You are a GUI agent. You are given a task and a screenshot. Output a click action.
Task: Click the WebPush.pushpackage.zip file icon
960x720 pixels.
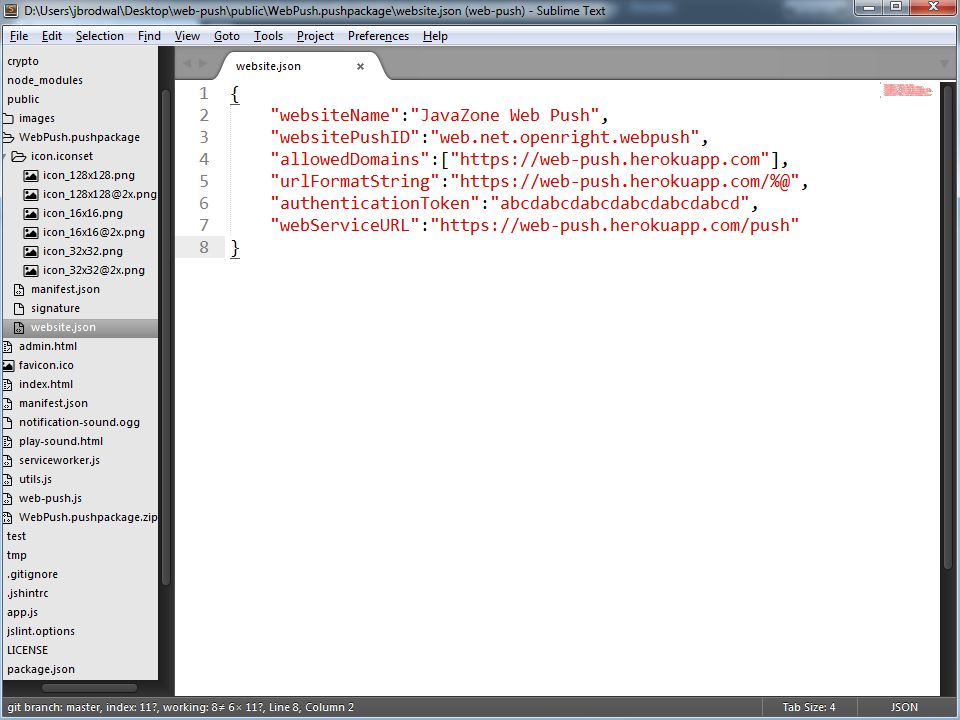7,517
